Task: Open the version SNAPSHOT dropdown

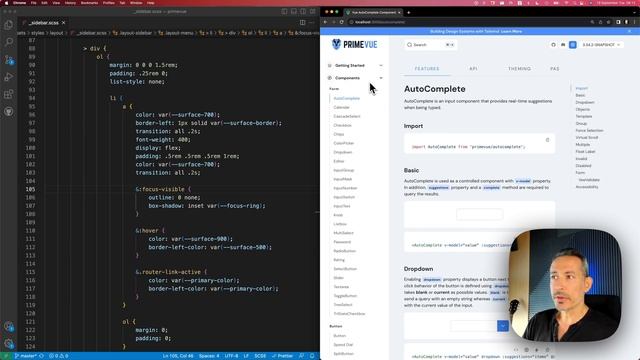Action: pyautogui.click(x=601, y=45)
